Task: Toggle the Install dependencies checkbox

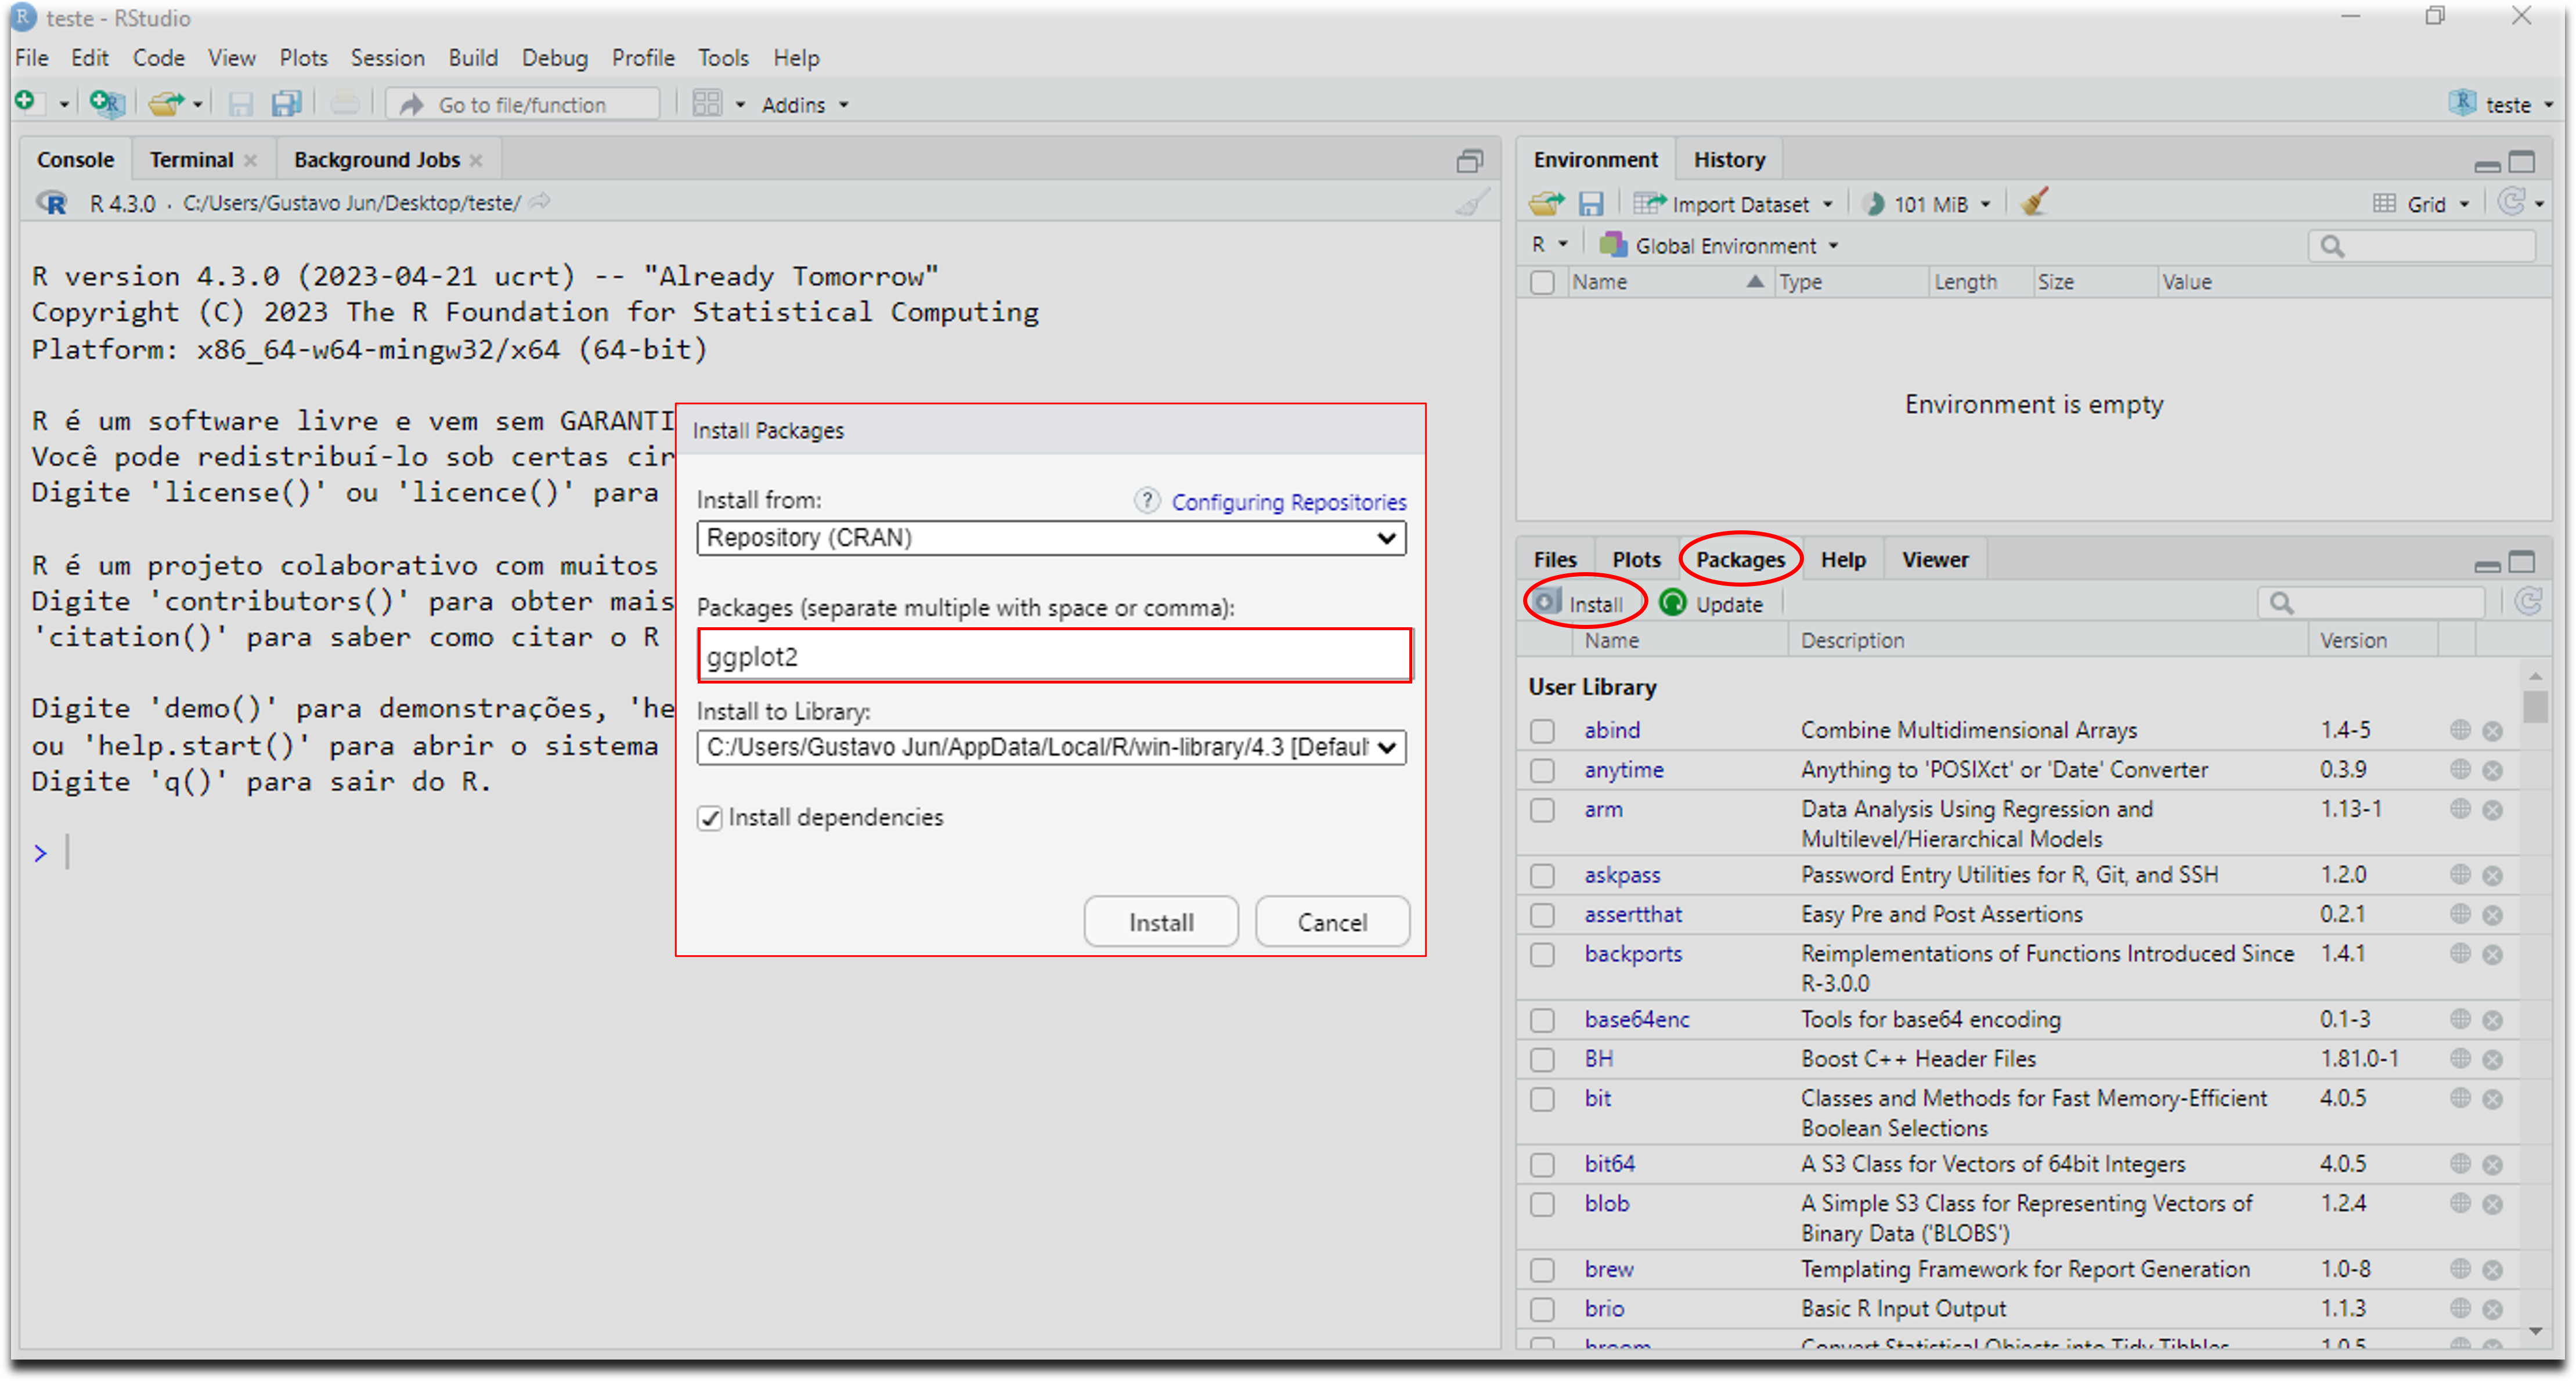Action: 710,818
